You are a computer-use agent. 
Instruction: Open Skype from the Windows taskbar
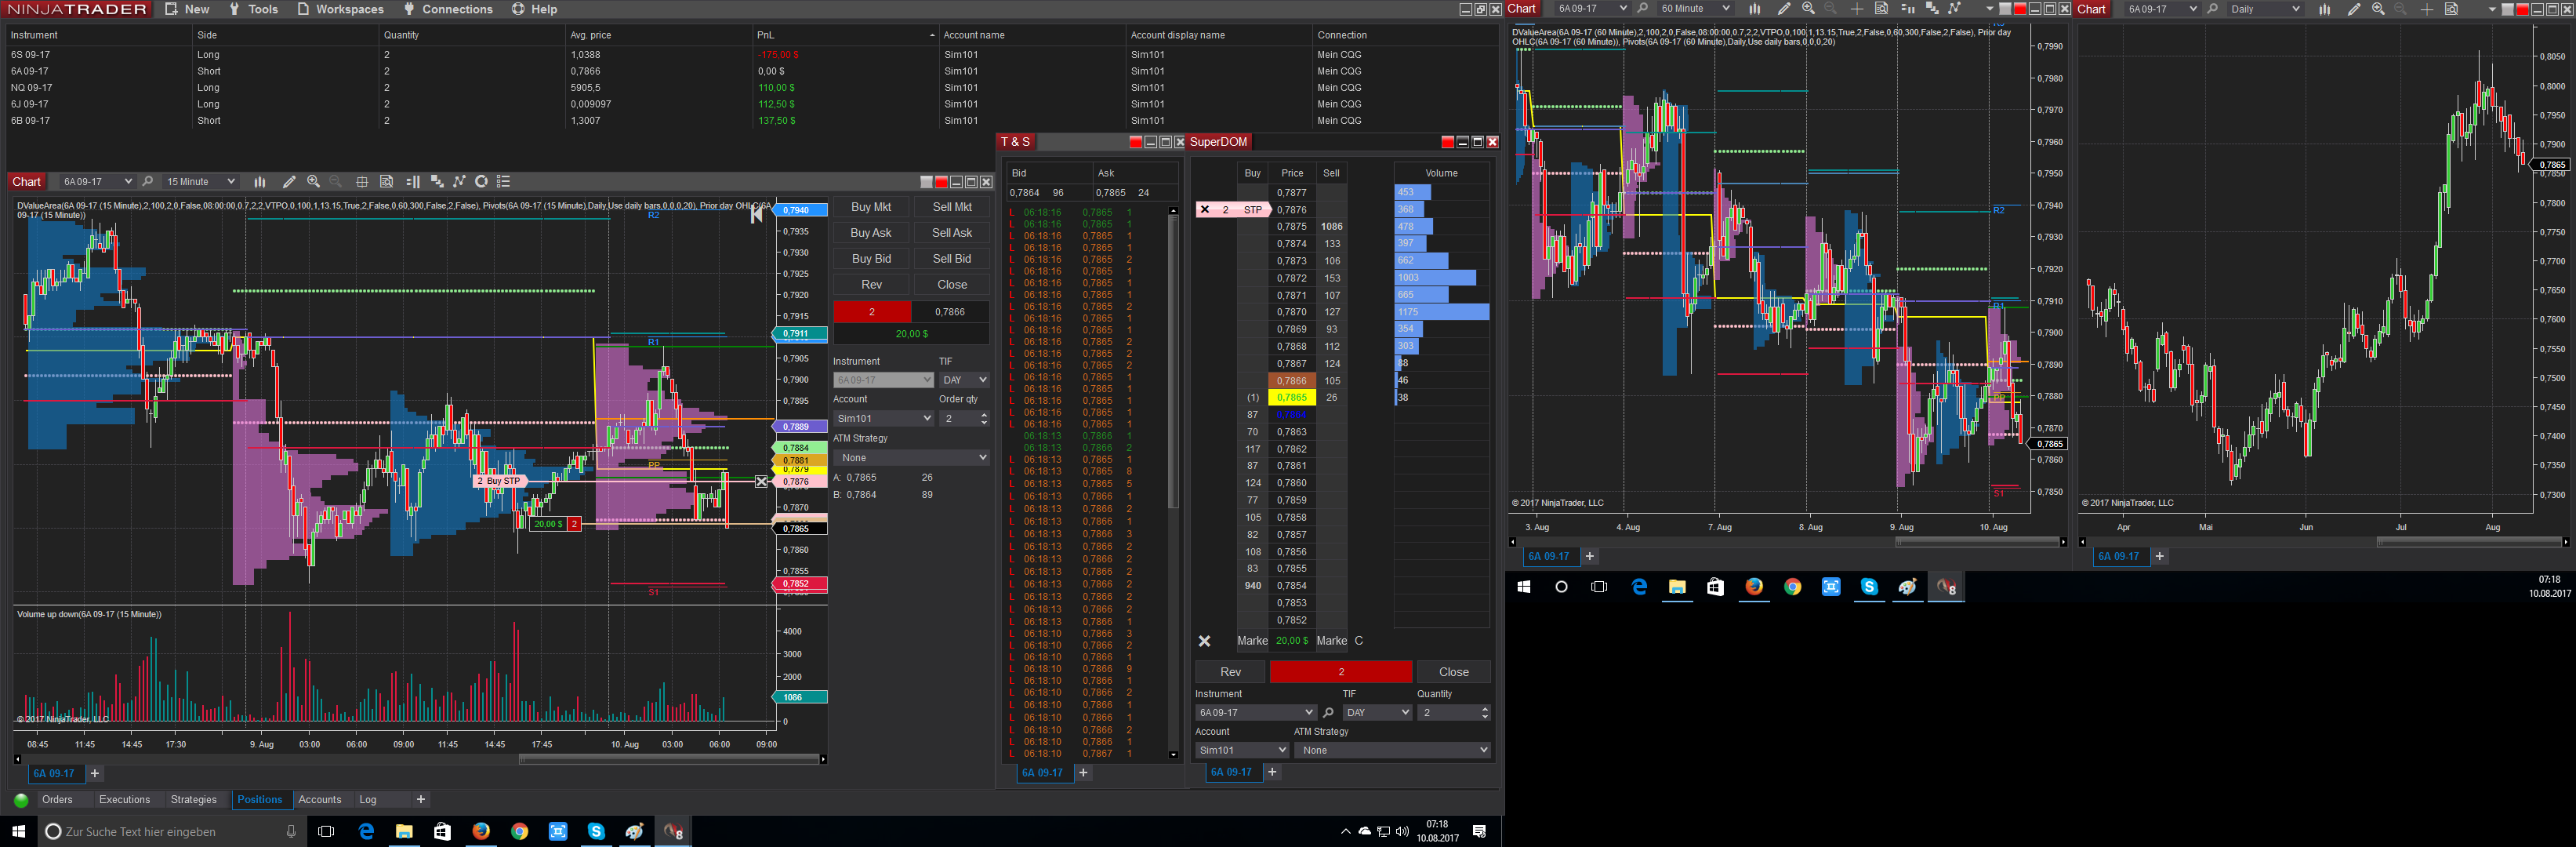point(596,831)
